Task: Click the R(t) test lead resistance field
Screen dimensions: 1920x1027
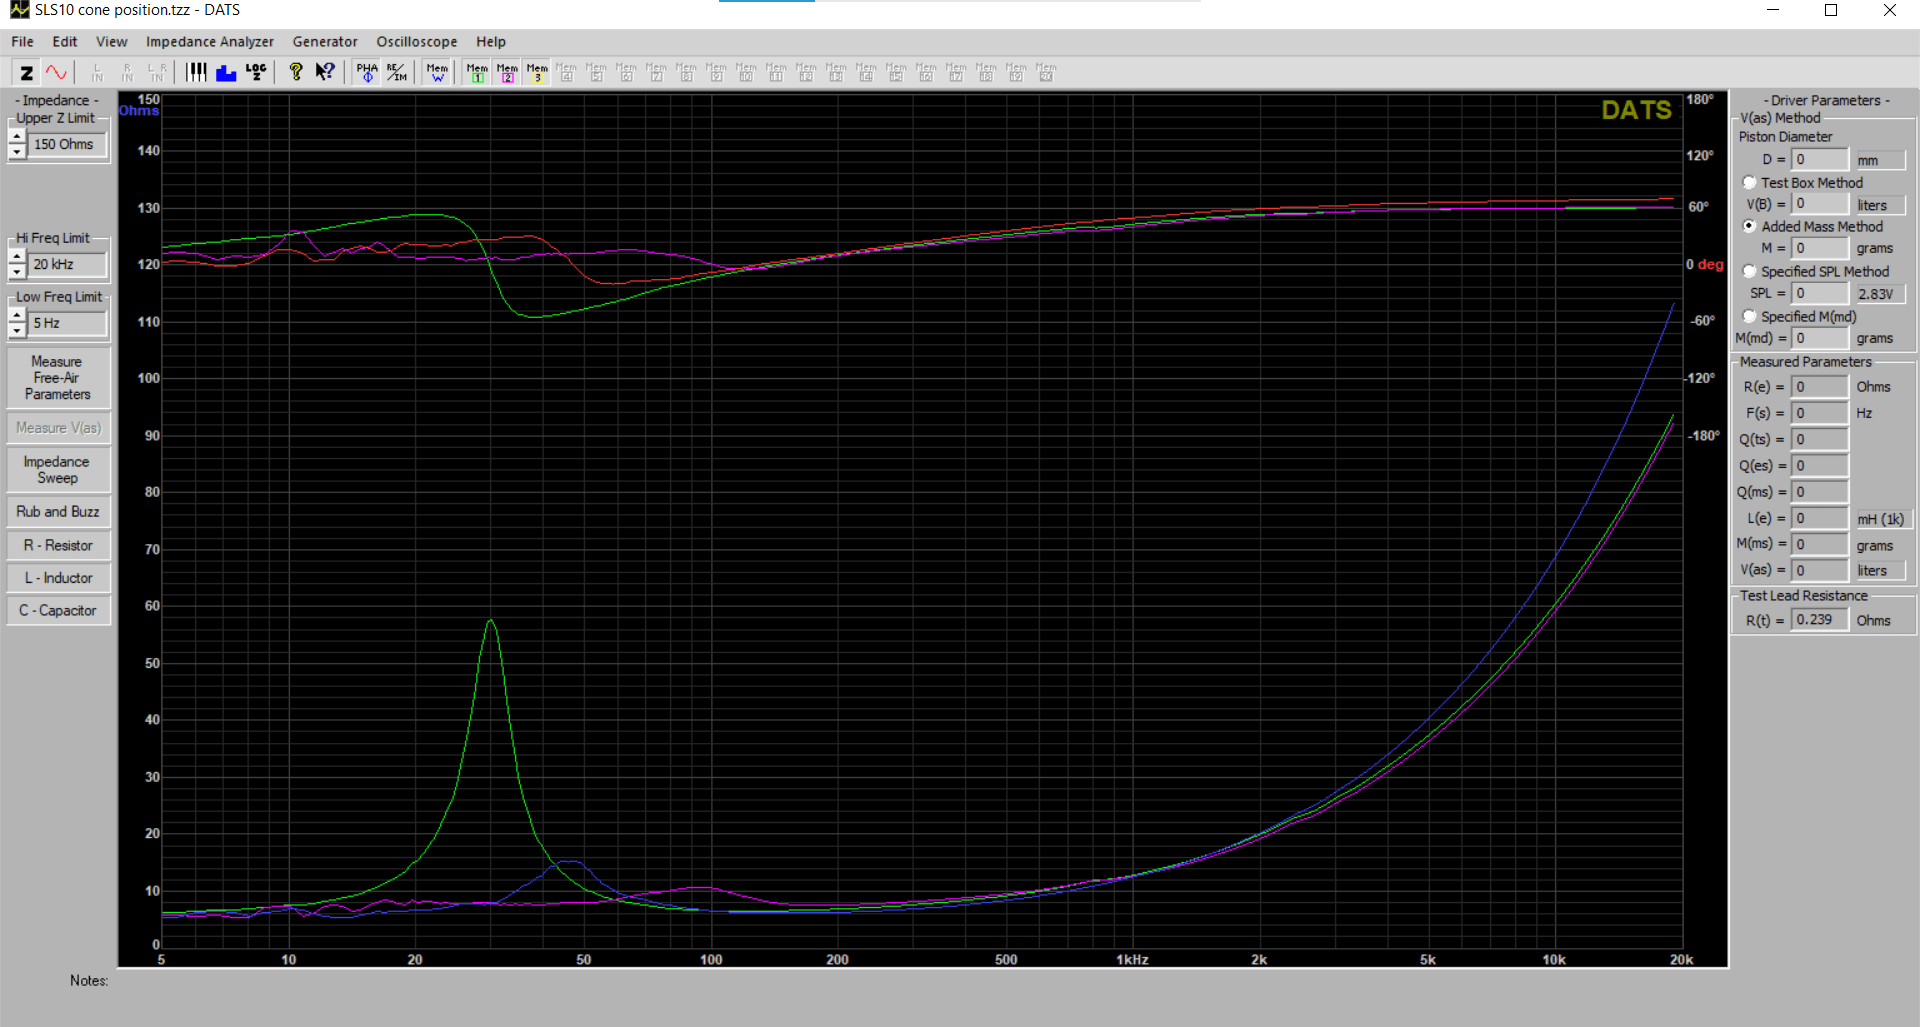Action: pos(1819,620)
